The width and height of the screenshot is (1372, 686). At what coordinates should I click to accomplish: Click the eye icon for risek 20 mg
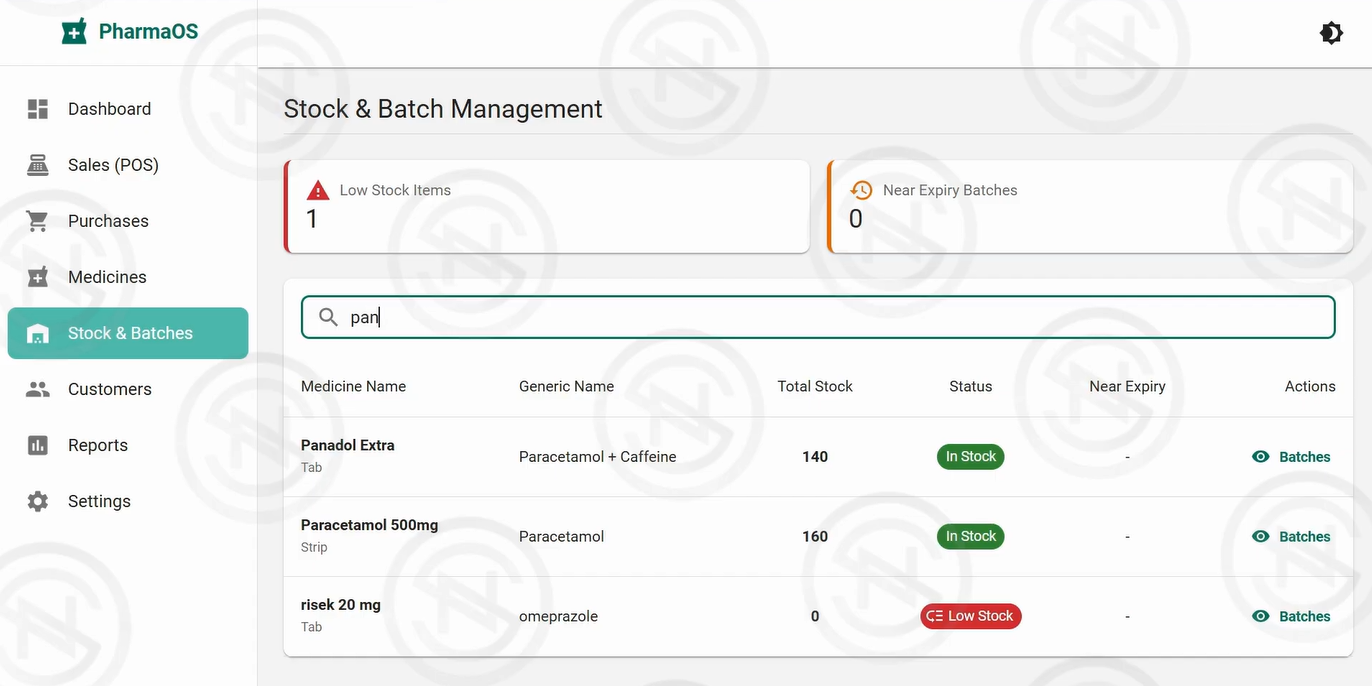(x=1261, y=616)
